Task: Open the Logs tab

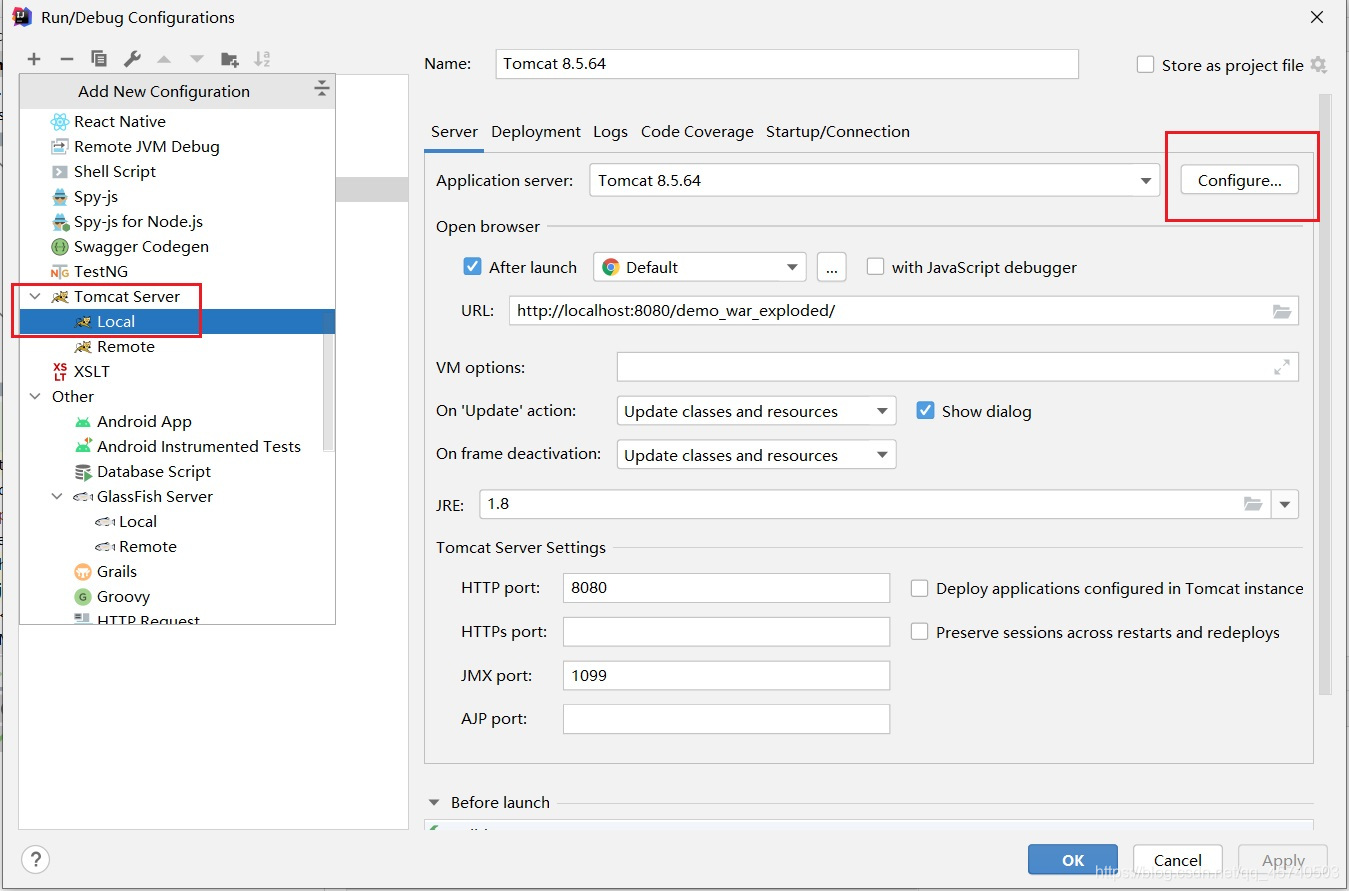Action: click(x=610, y=132)
